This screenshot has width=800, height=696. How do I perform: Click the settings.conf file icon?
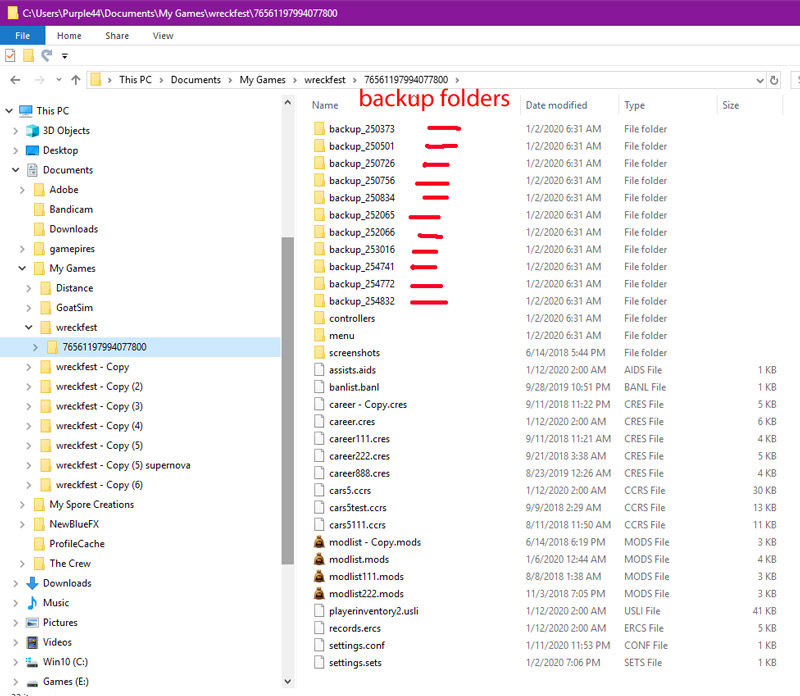319,645
